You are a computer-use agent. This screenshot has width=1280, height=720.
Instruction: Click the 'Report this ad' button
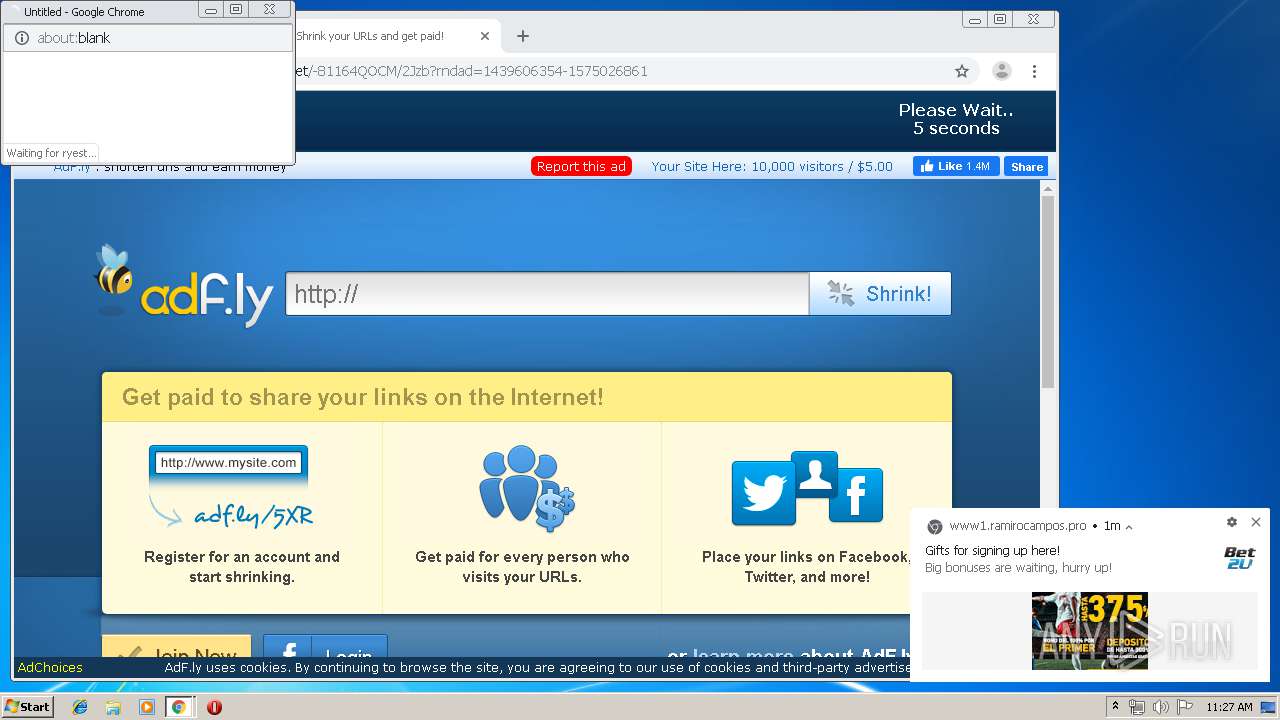point(581,166)
